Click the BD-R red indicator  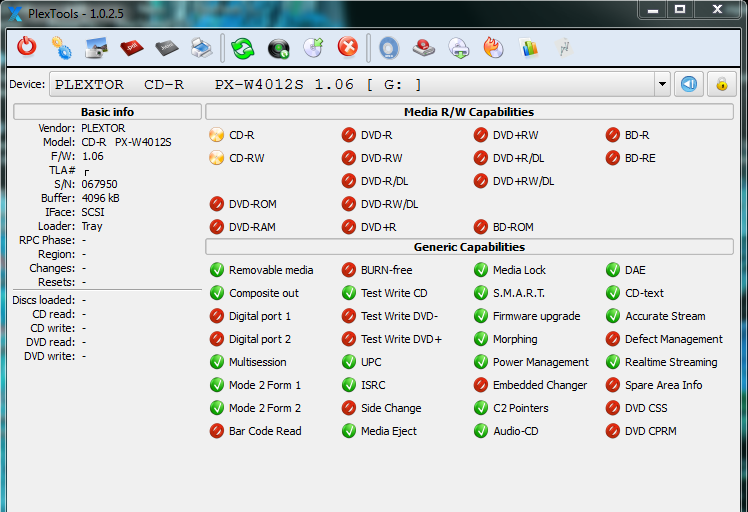tap(613, 135)
